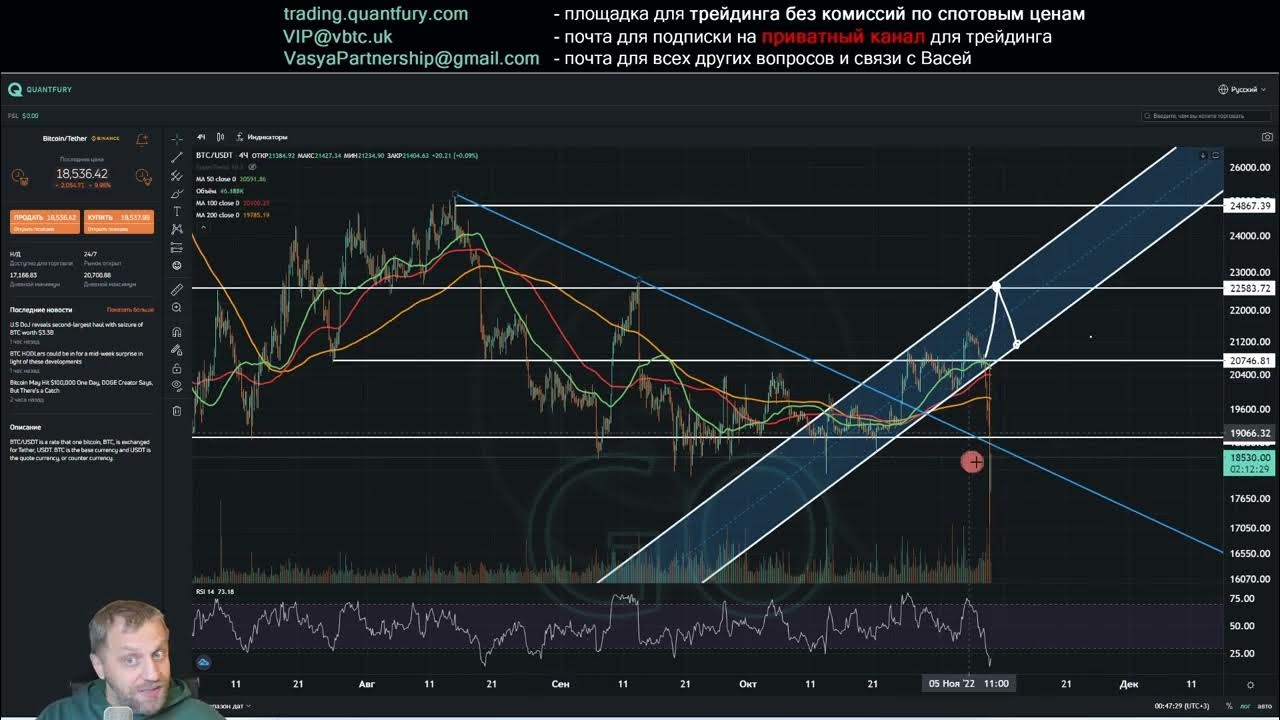Click the buy stop-order icon right of price
1280x720 pixels.
[x=144, y=177]
